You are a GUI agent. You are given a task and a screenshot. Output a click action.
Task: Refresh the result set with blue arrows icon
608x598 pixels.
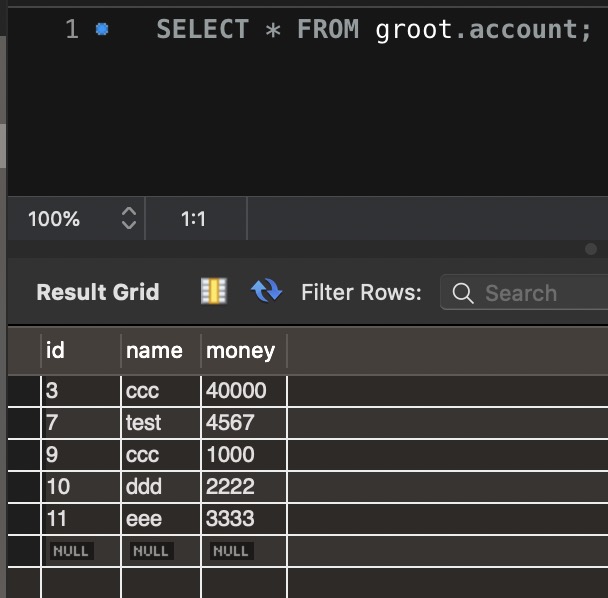click(266, 291)
